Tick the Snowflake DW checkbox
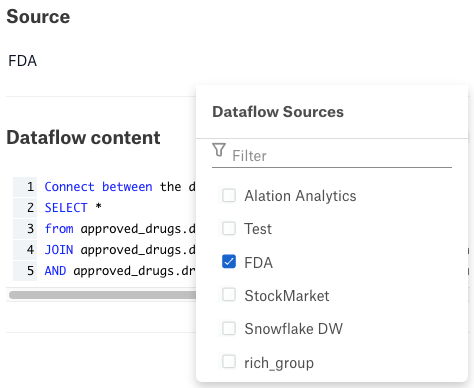Viewport: 474px width, 388px height. (229, 328)
